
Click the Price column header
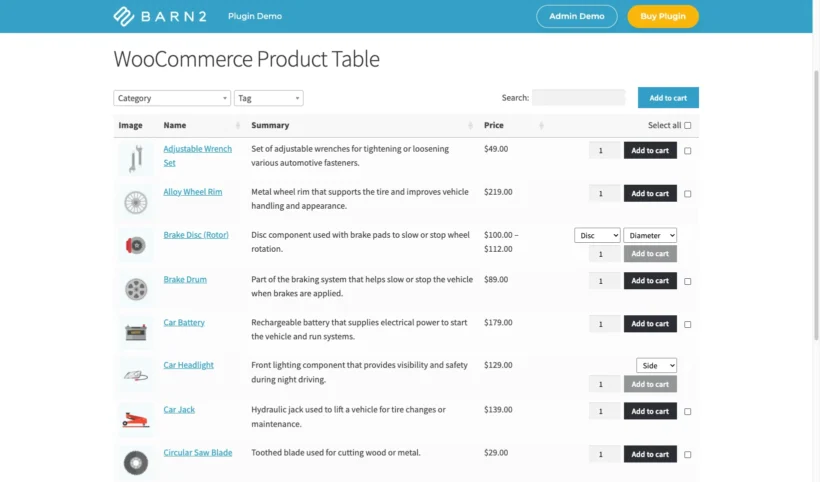point(494,125)
